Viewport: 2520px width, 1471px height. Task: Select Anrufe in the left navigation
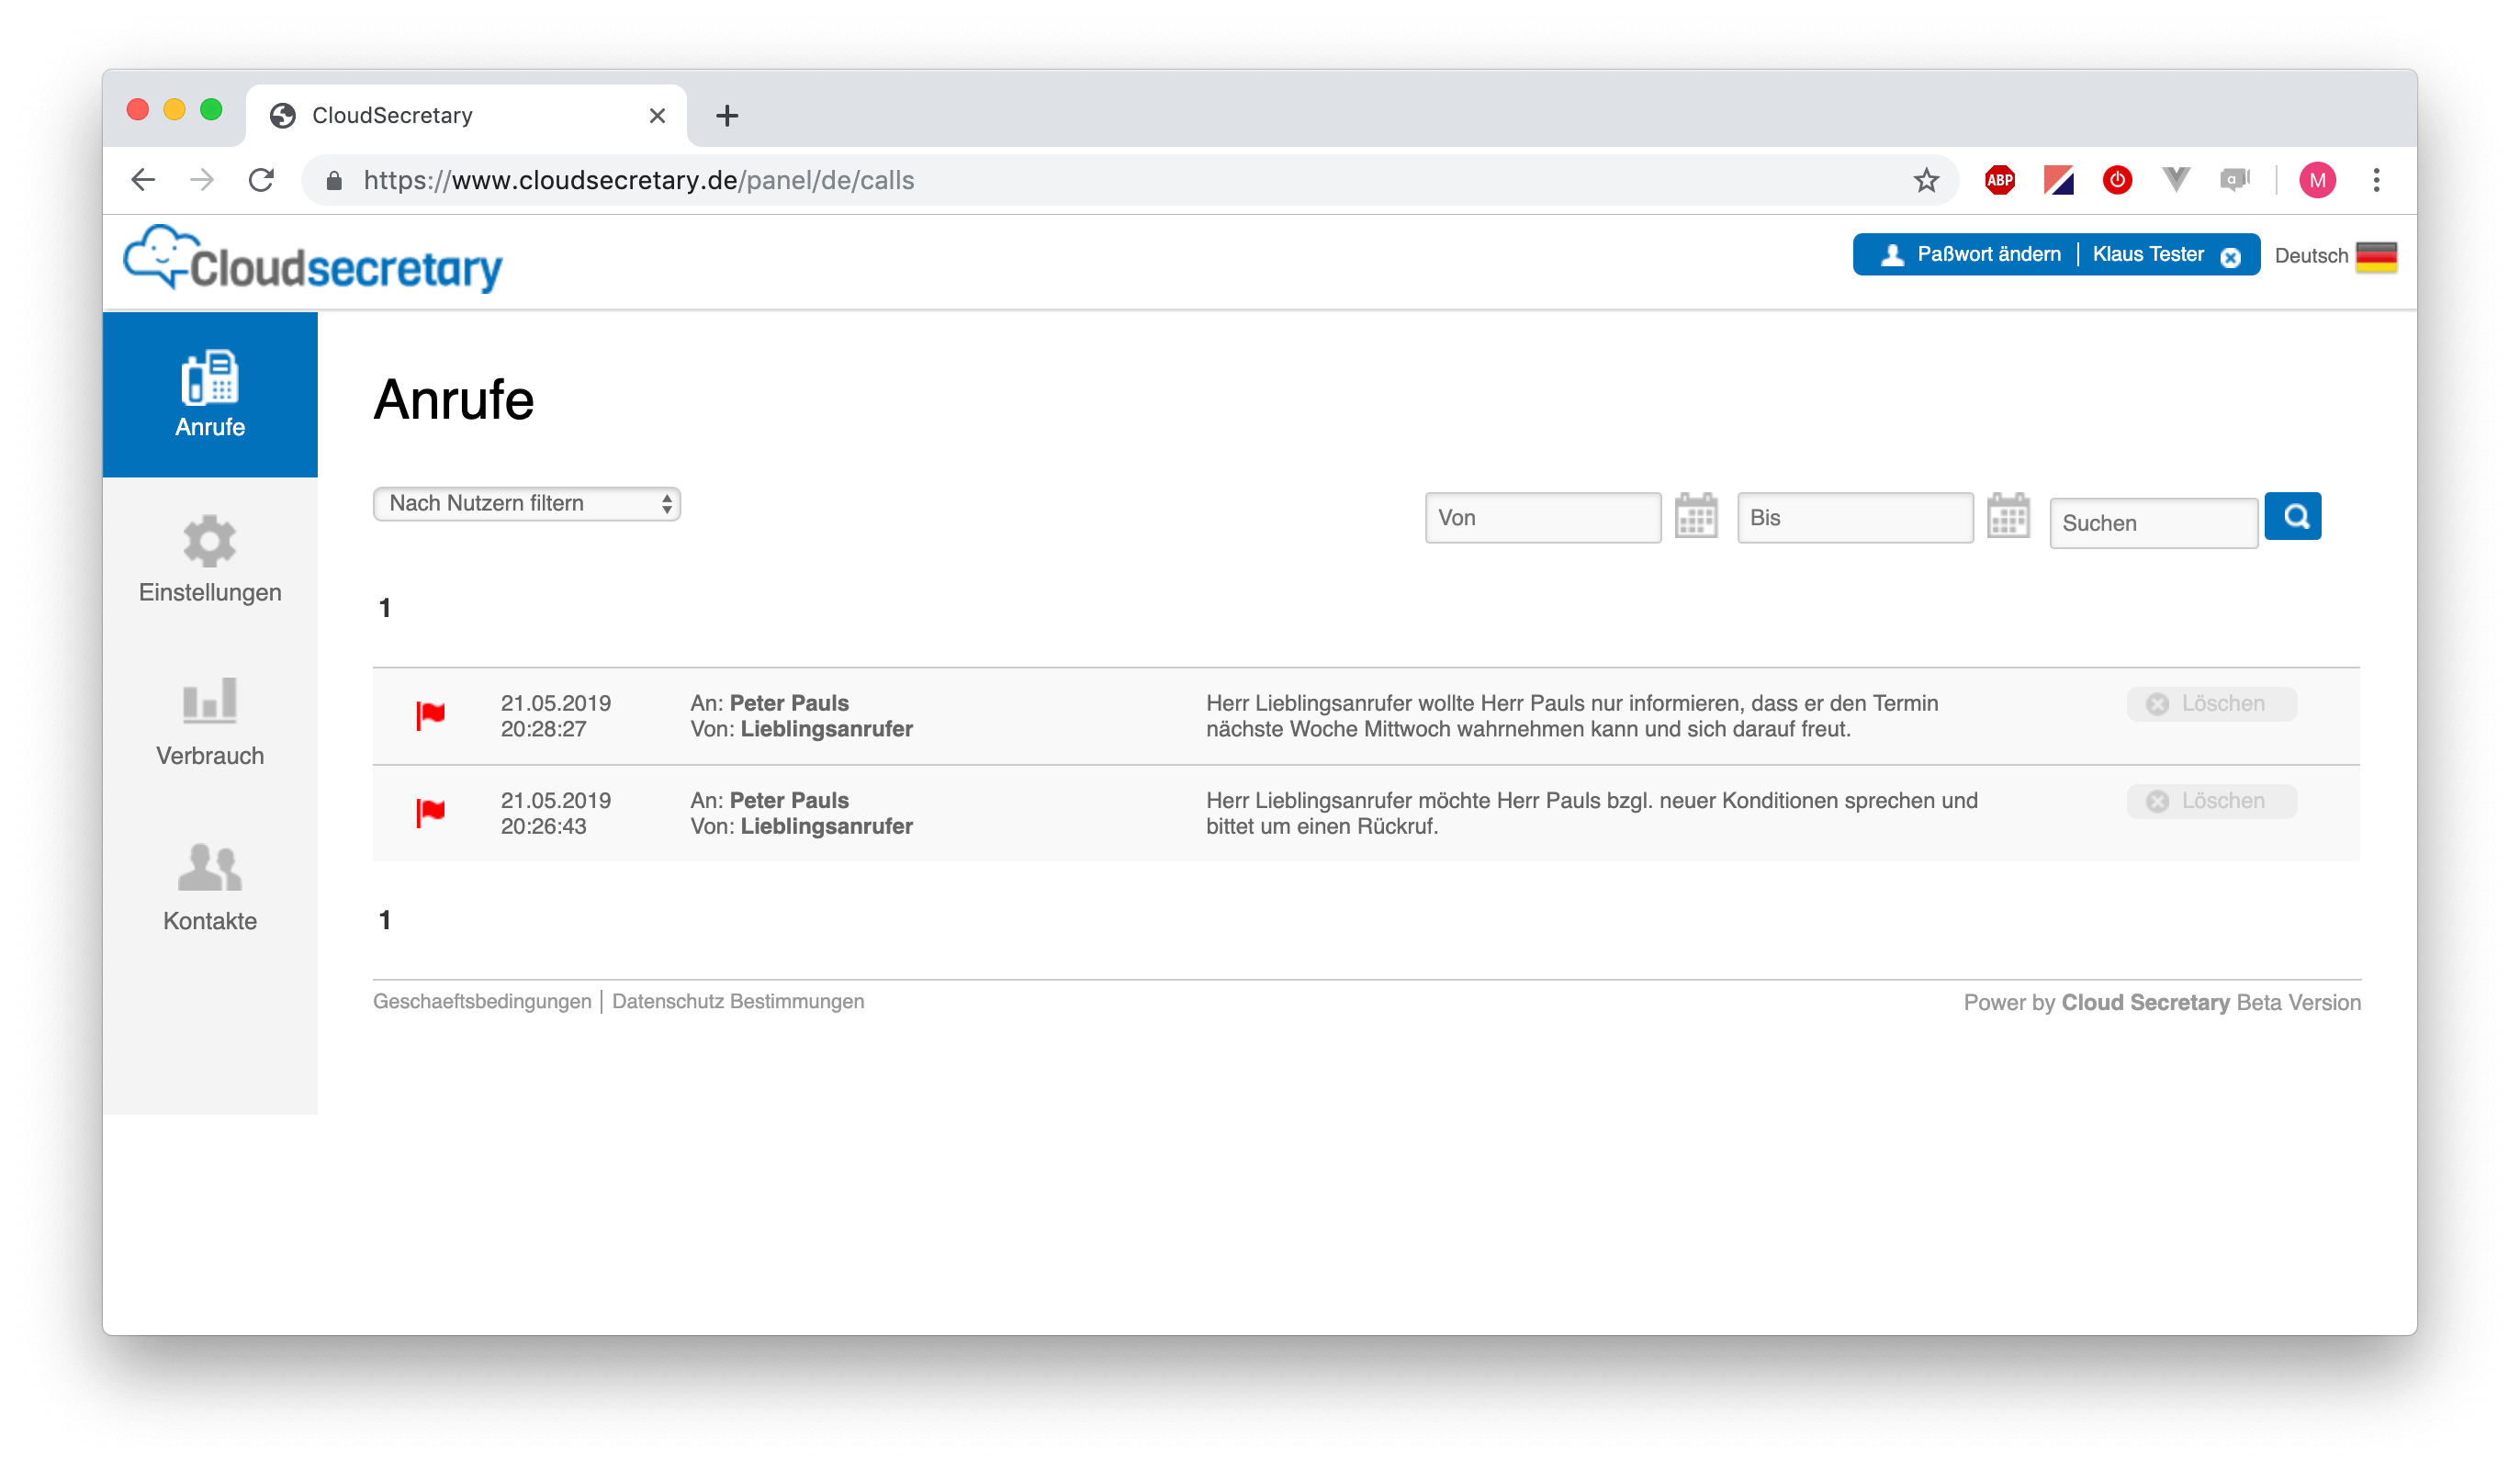[x=210, y=426]
